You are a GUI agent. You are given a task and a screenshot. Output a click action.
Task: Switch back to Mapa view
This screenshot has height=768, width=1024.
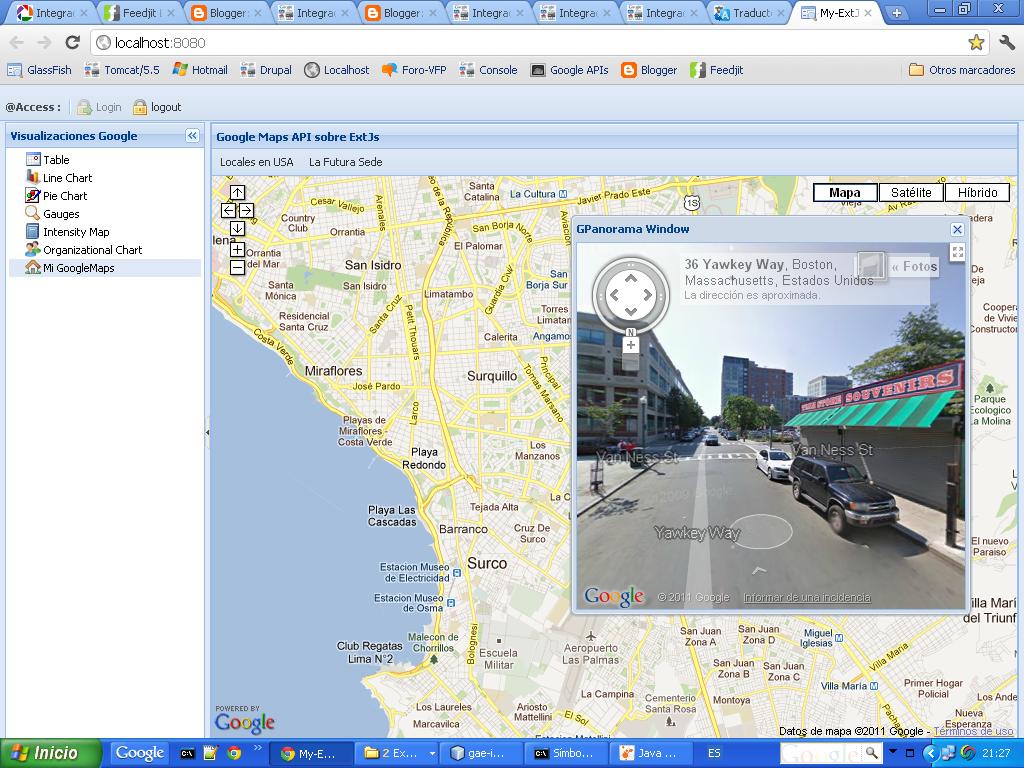843,192
